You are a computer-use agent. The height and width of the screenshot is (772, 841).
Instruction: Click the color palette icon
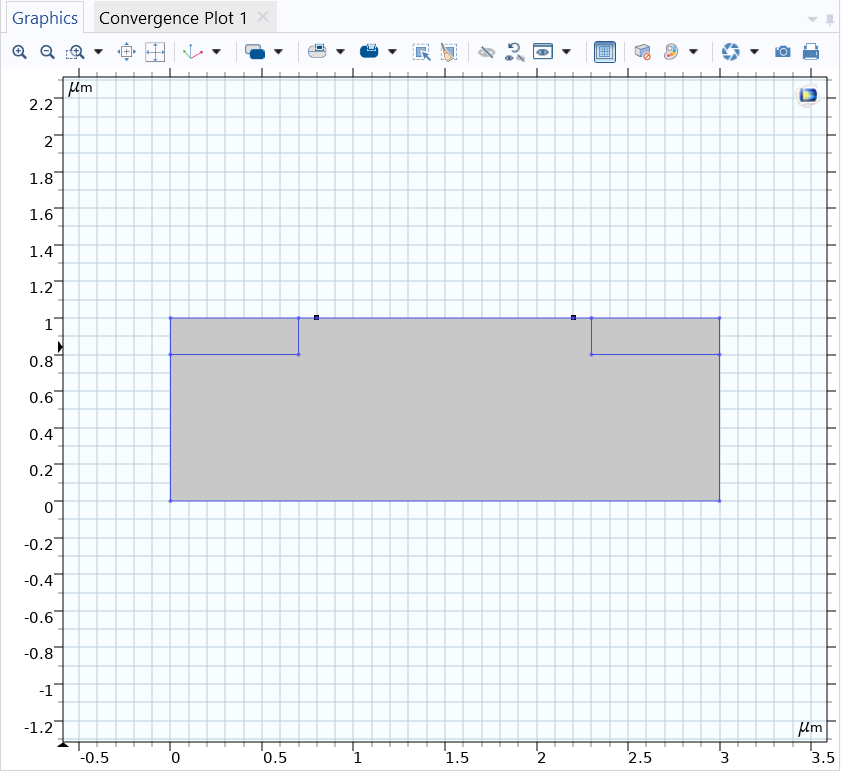(x=670, y=52)
